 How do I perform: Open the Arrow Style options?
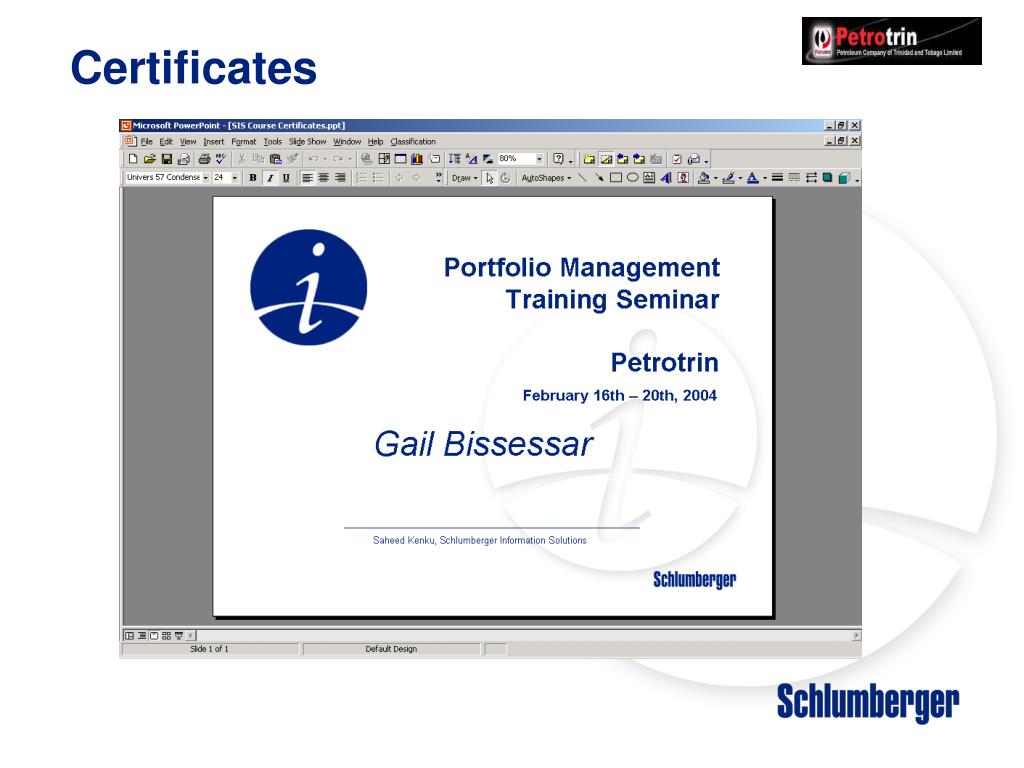pyautogui.click(x=812, y=178)
